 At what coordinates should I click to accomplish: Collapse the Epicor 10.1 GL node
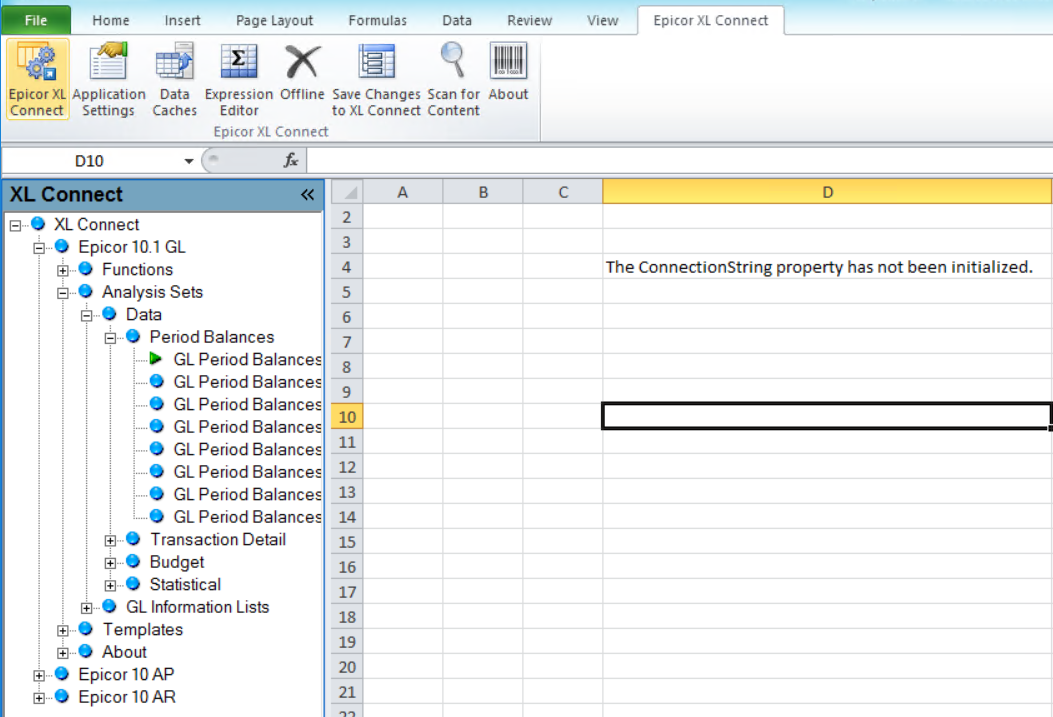(x=39, y=248)
